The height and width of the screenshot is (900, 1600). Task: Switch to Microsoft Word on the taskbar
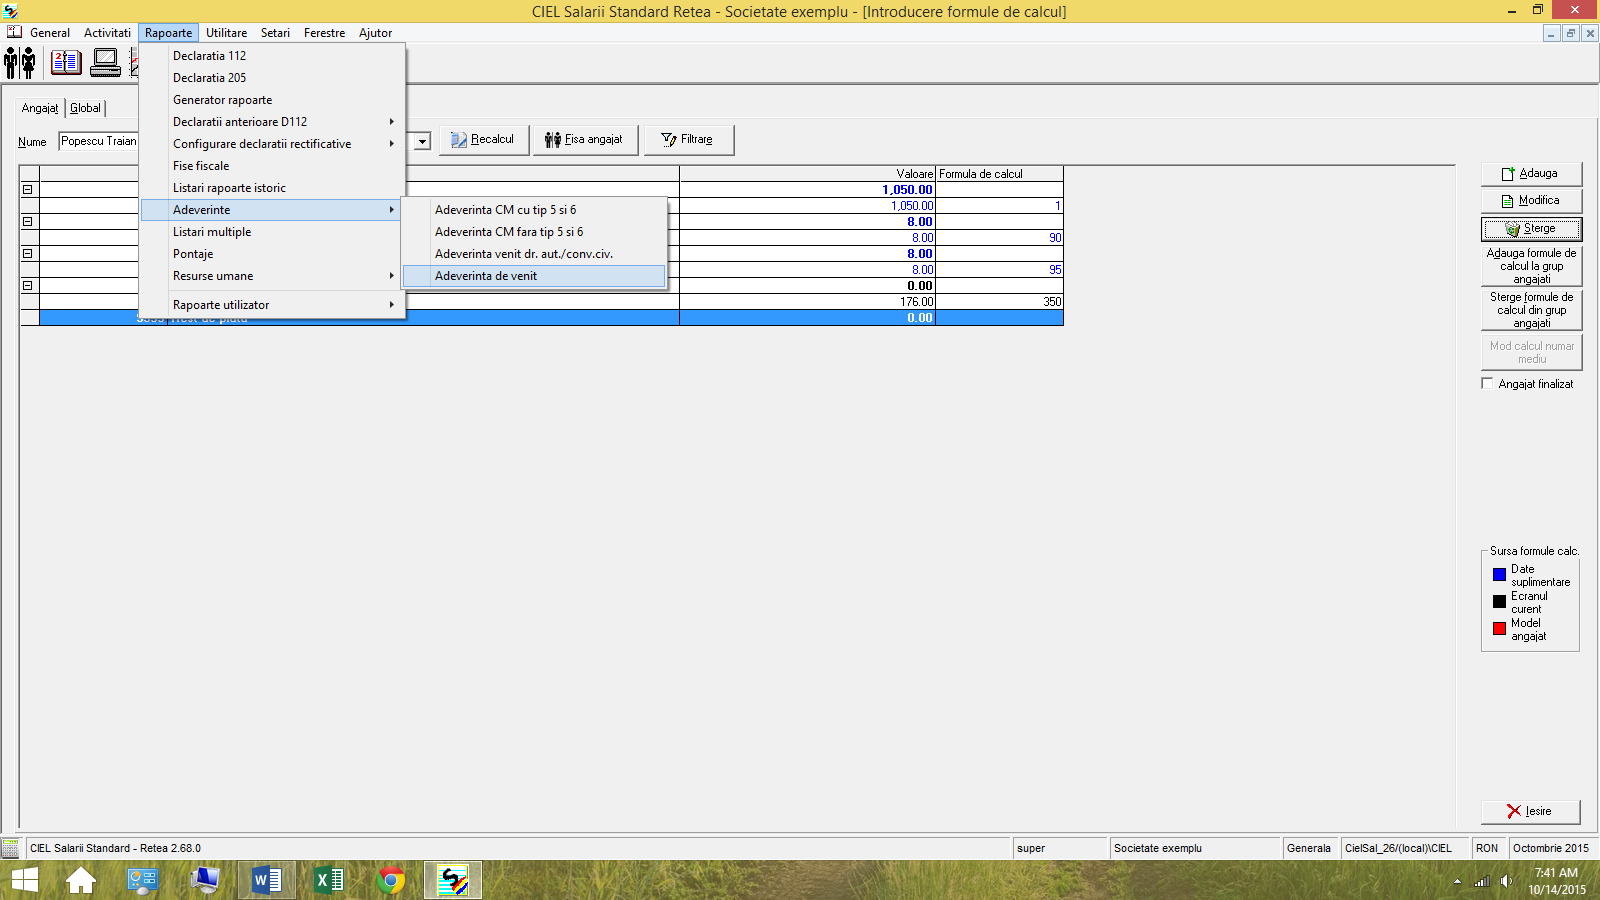click(x=267, y=880)
